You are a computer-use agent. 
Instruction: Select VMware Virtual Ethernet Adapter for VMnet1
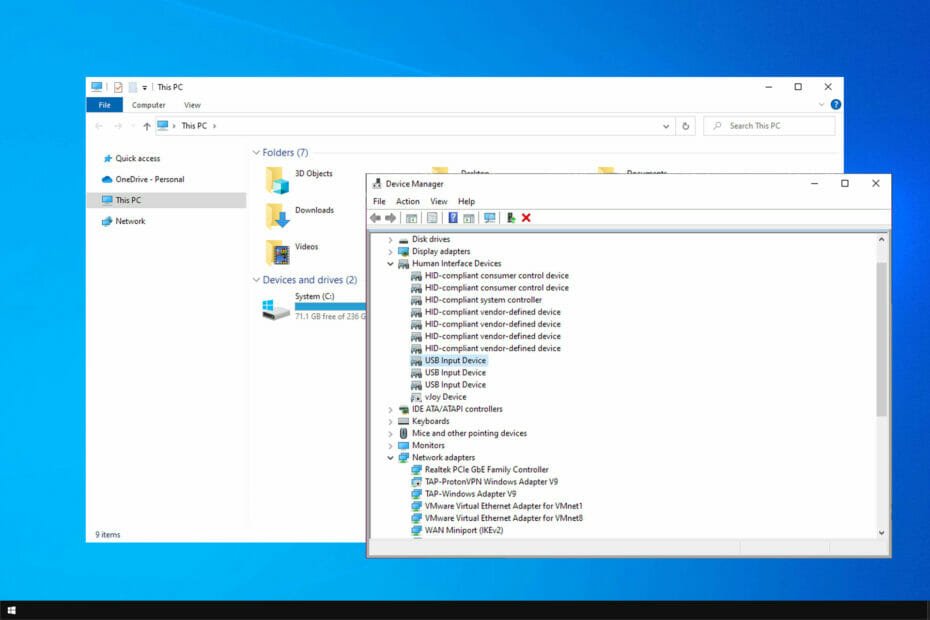[x=504, y=506]
